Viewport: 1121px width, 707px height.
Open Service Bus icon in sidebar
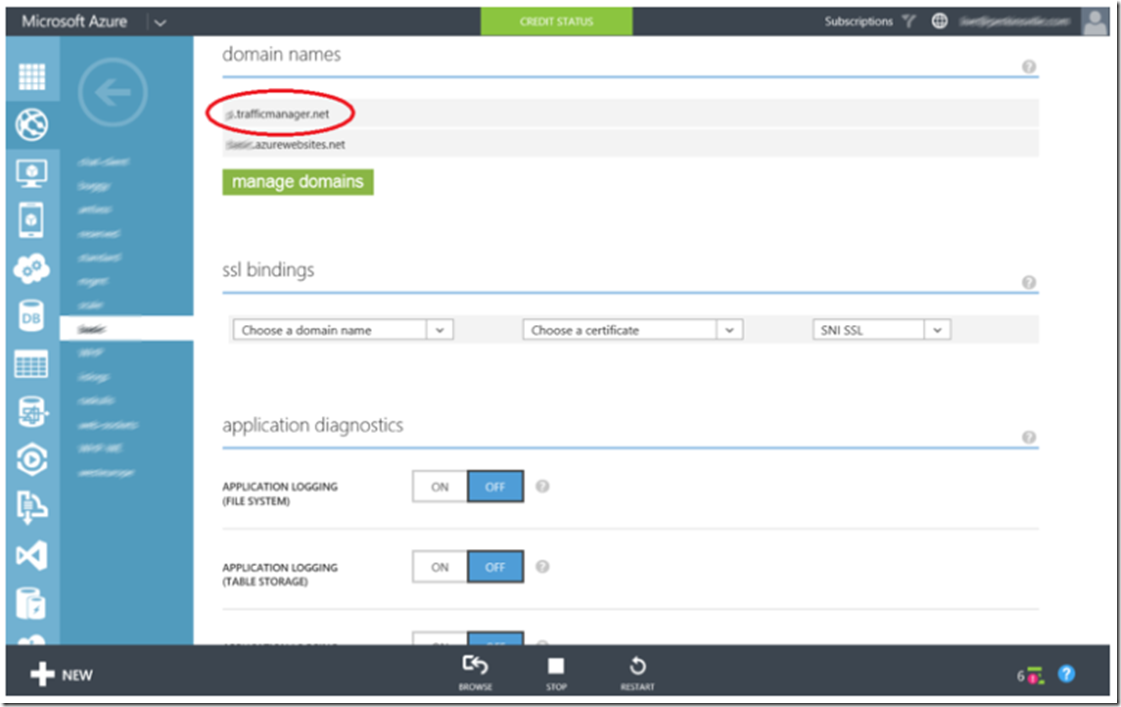pos(31,508)
